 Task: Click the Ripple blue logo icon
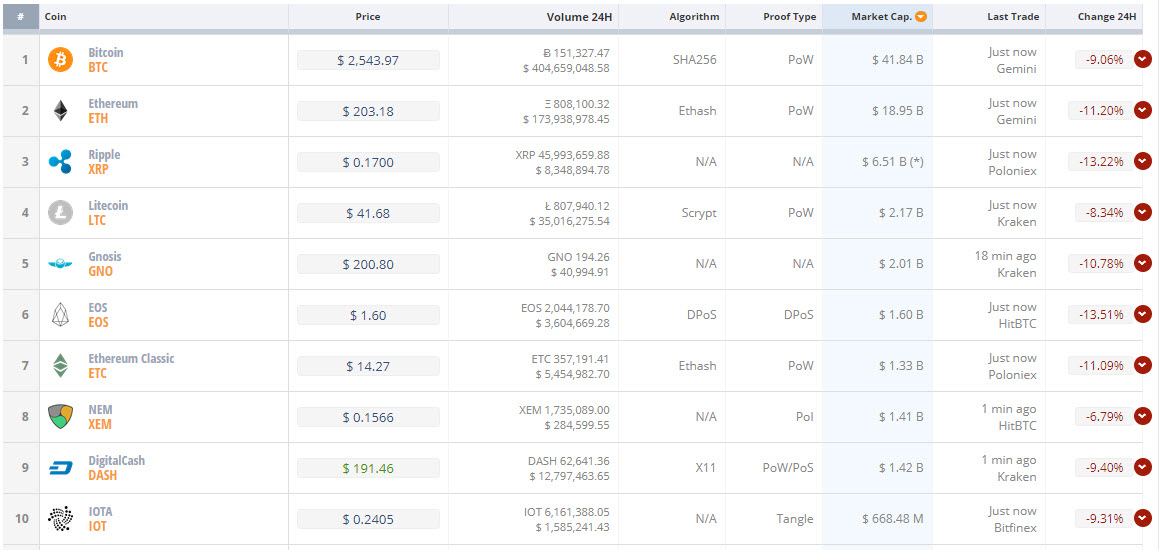[x=61, y=162]
